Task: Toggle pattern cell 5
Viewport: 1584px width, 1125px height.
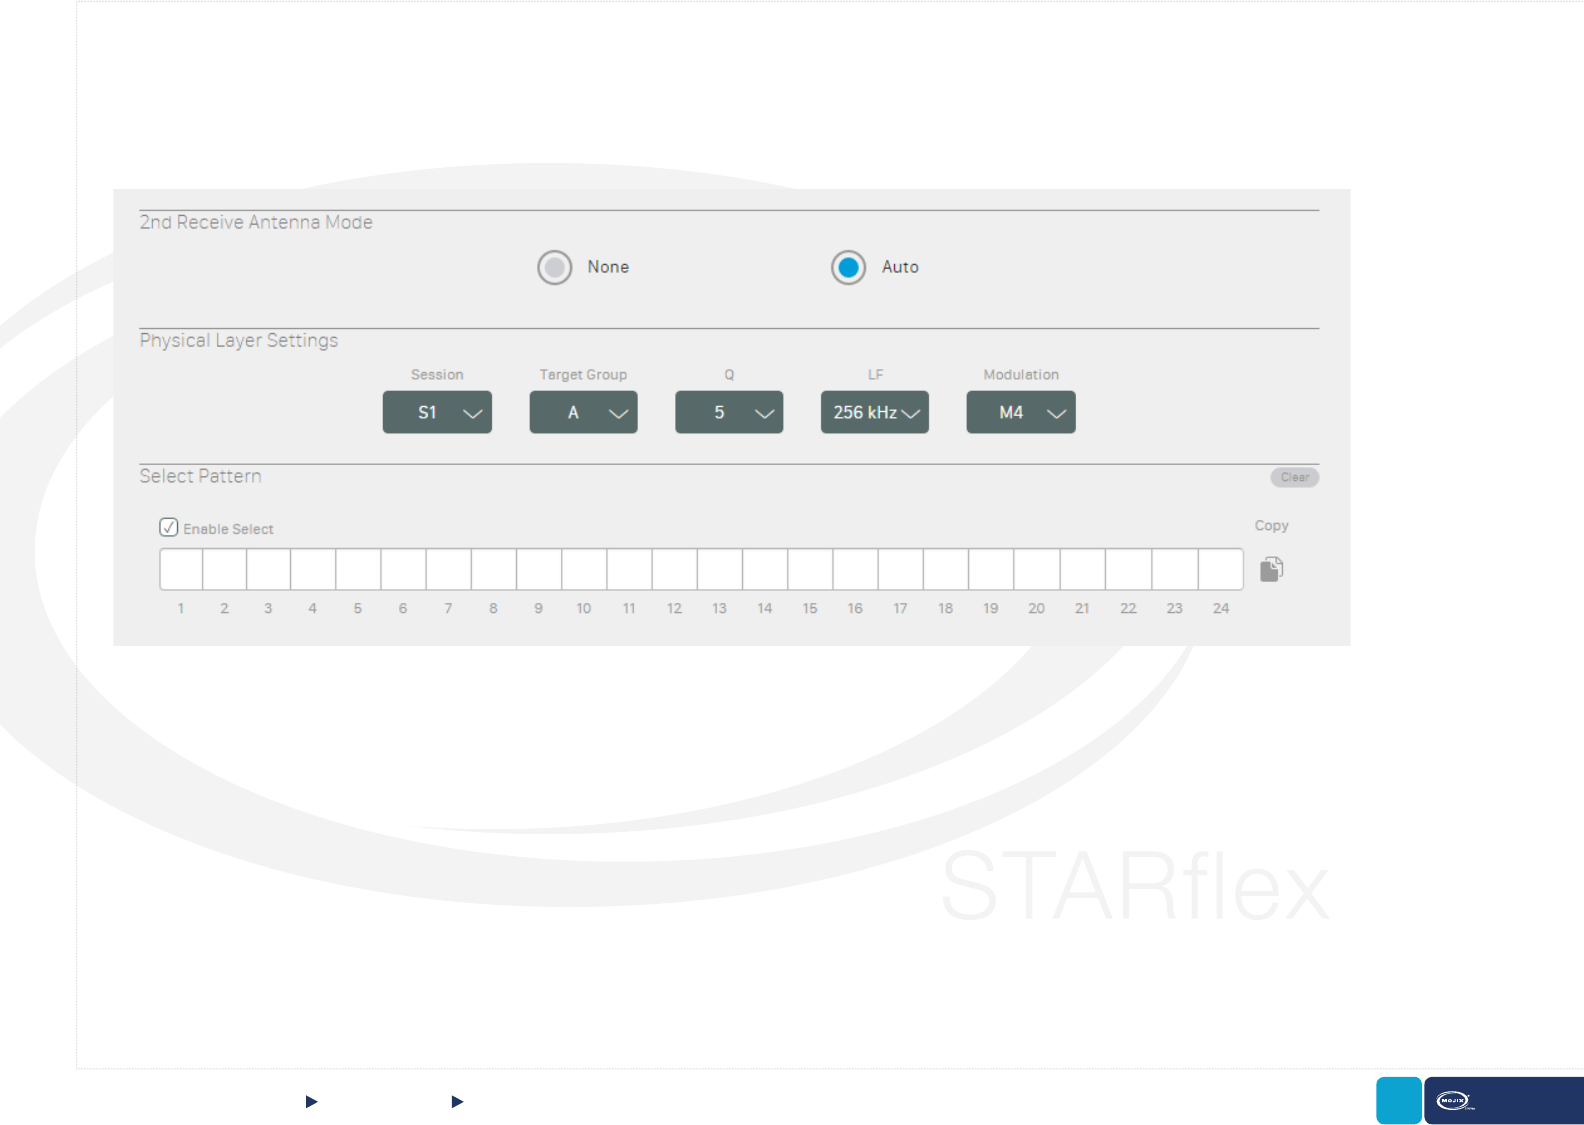Action: 358,569
